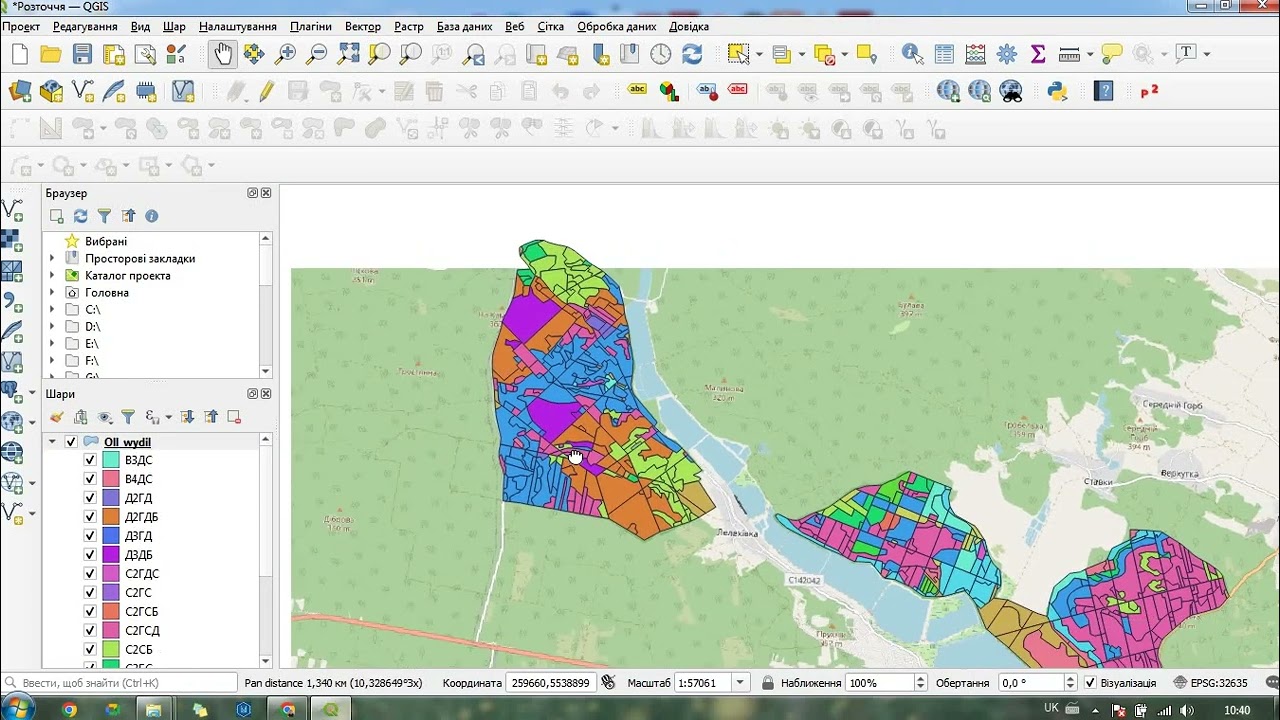Open the P2 plugin icon

click(1150, 91)
